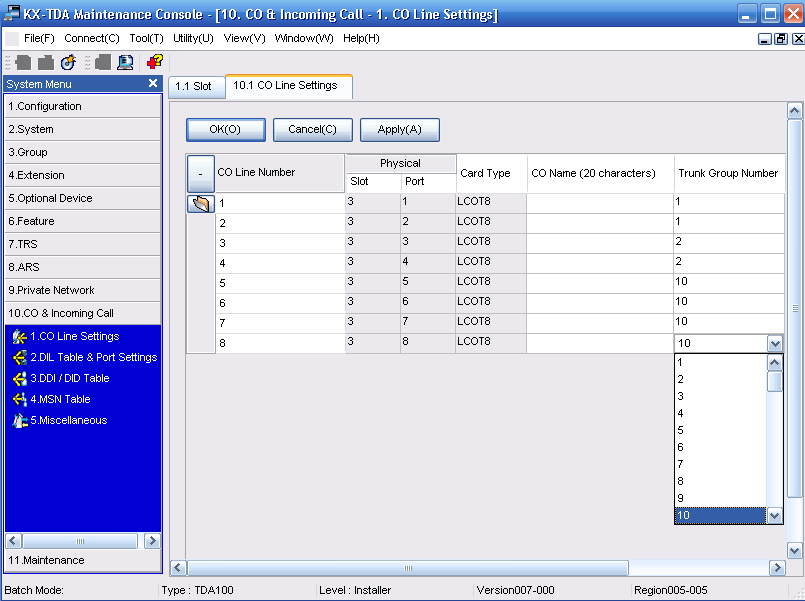Click Trunk Group Number cell for line 3
805x601 pixels.
[x=729, y=242]
